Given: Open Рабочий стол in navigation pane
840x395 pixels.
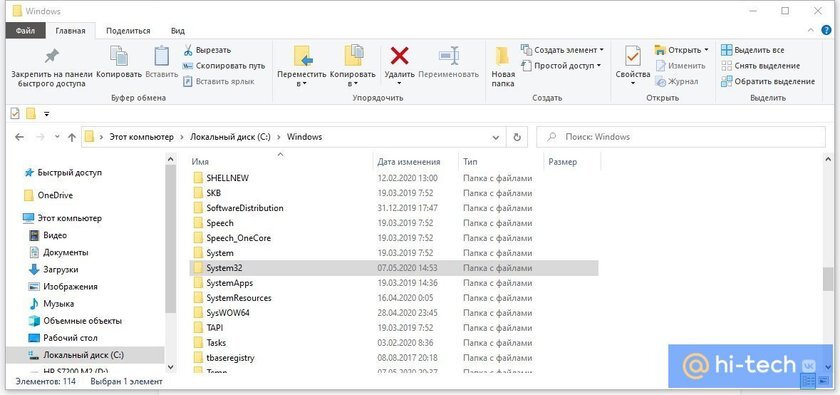Looking at the screenshot, I should (63, 338).
